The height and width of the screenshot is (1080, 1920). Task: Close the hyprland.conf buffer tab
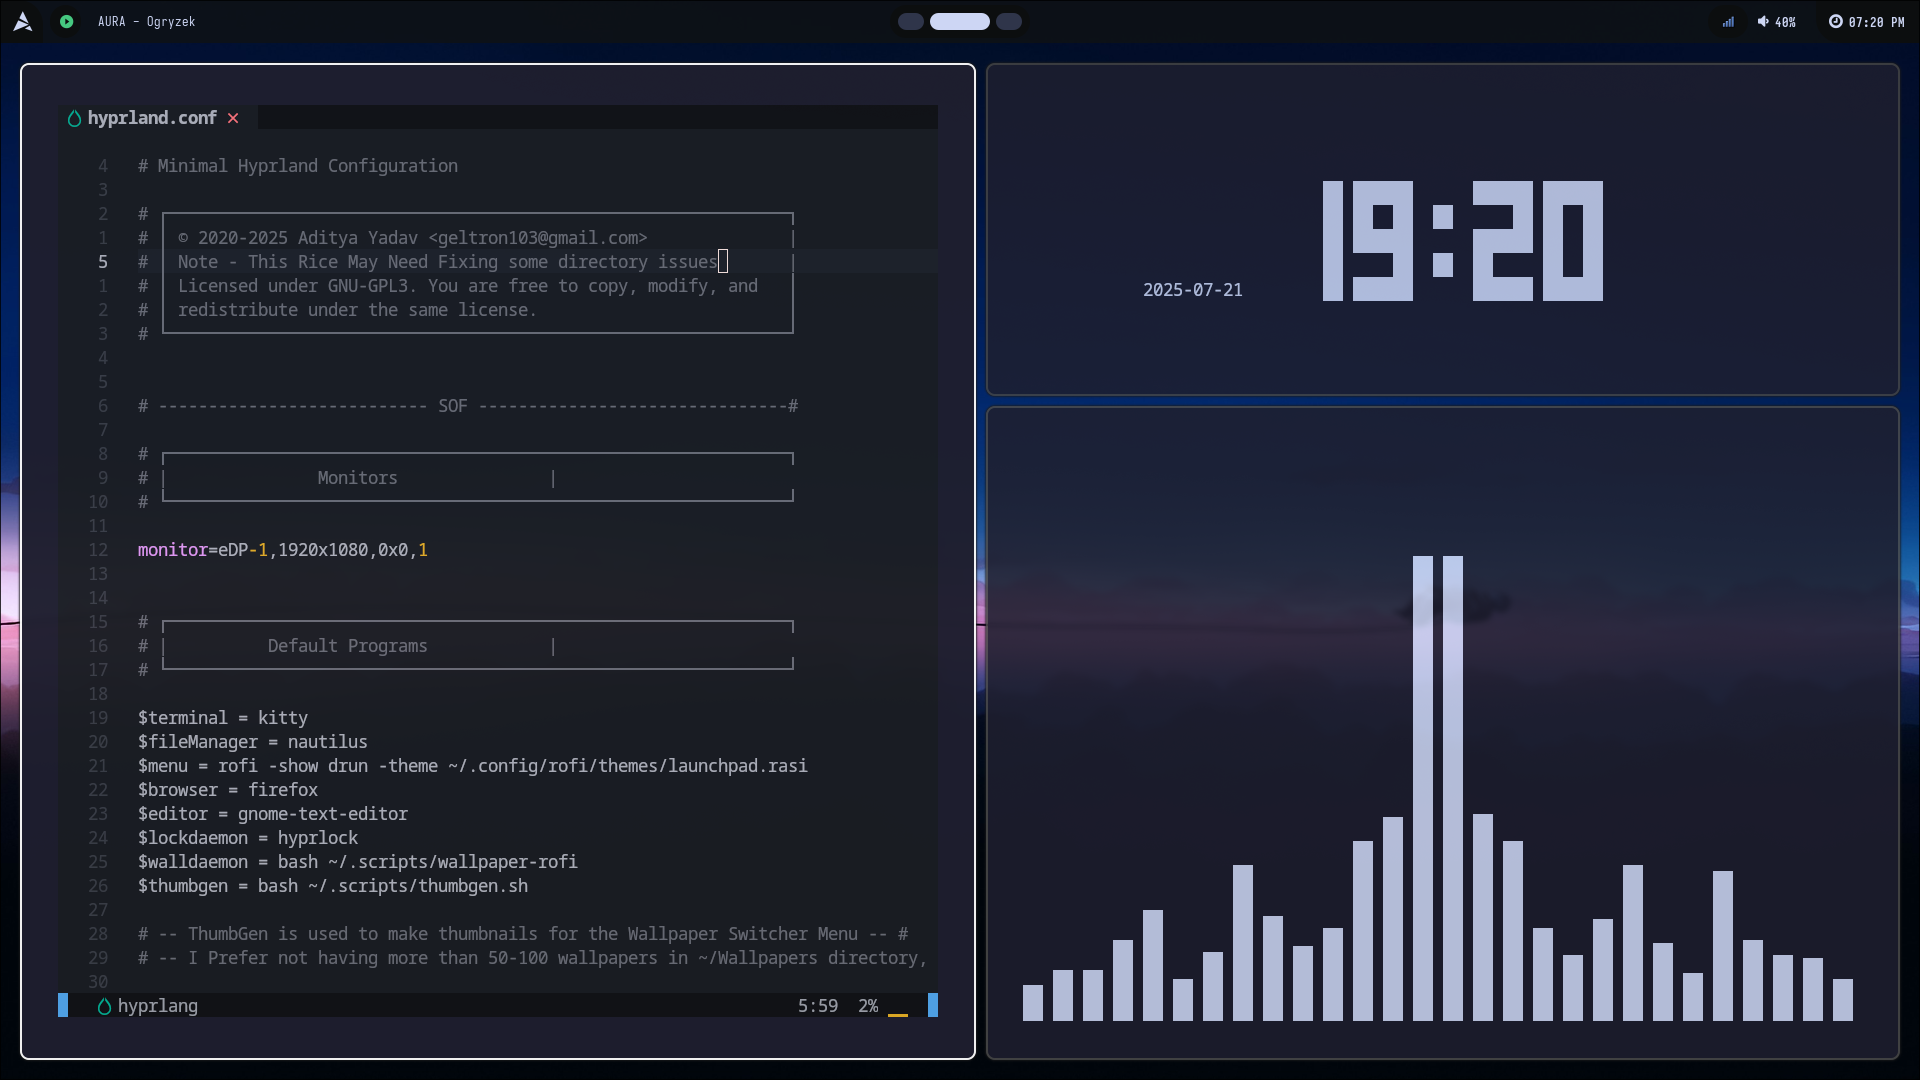[x=233, y=118]
